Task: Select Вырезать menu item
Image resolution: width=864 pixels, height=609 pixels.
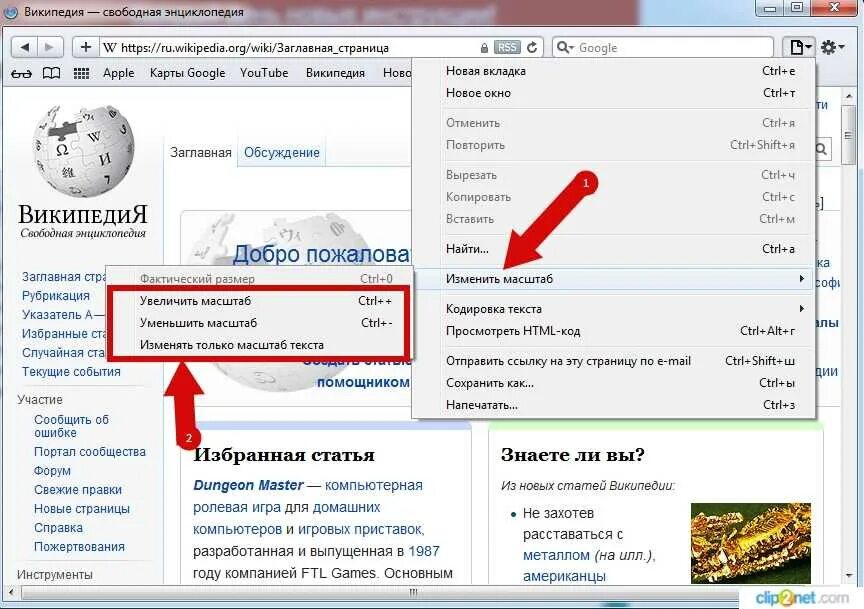Action: coord(614,175)
